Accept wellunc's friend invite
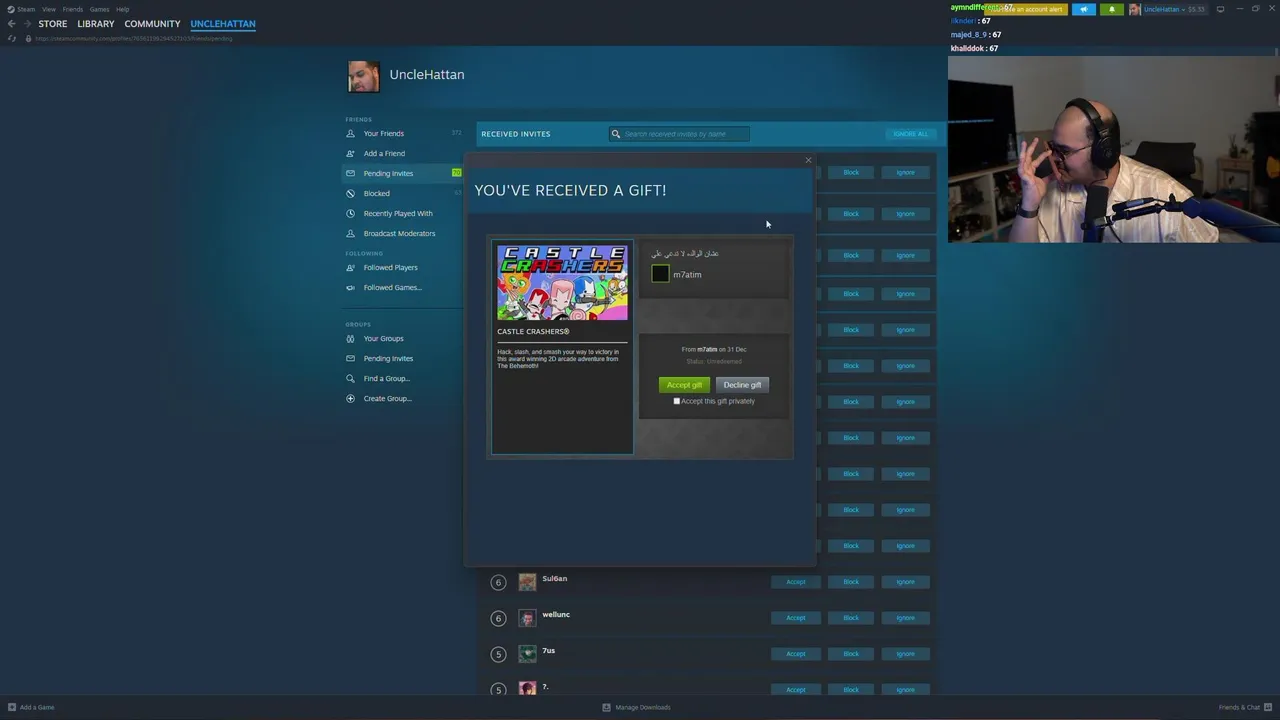The height and width of the screenshot is (720, 1280). pyautogui.click(x=796, y=618)
